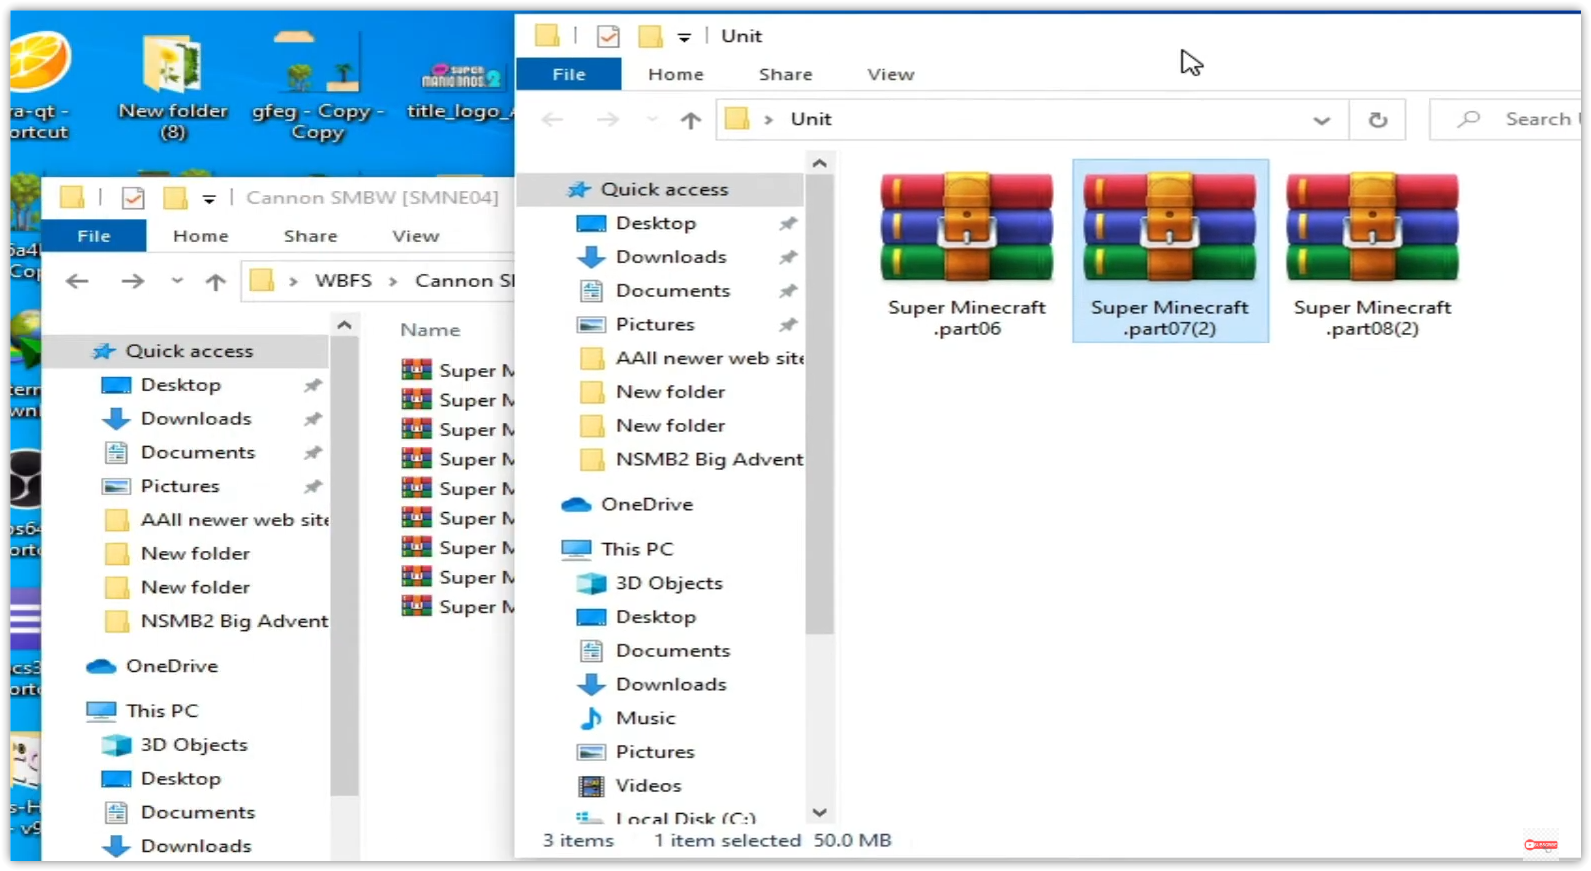Open Properties from Unit window quick access toolbar

tap(608, 37)
